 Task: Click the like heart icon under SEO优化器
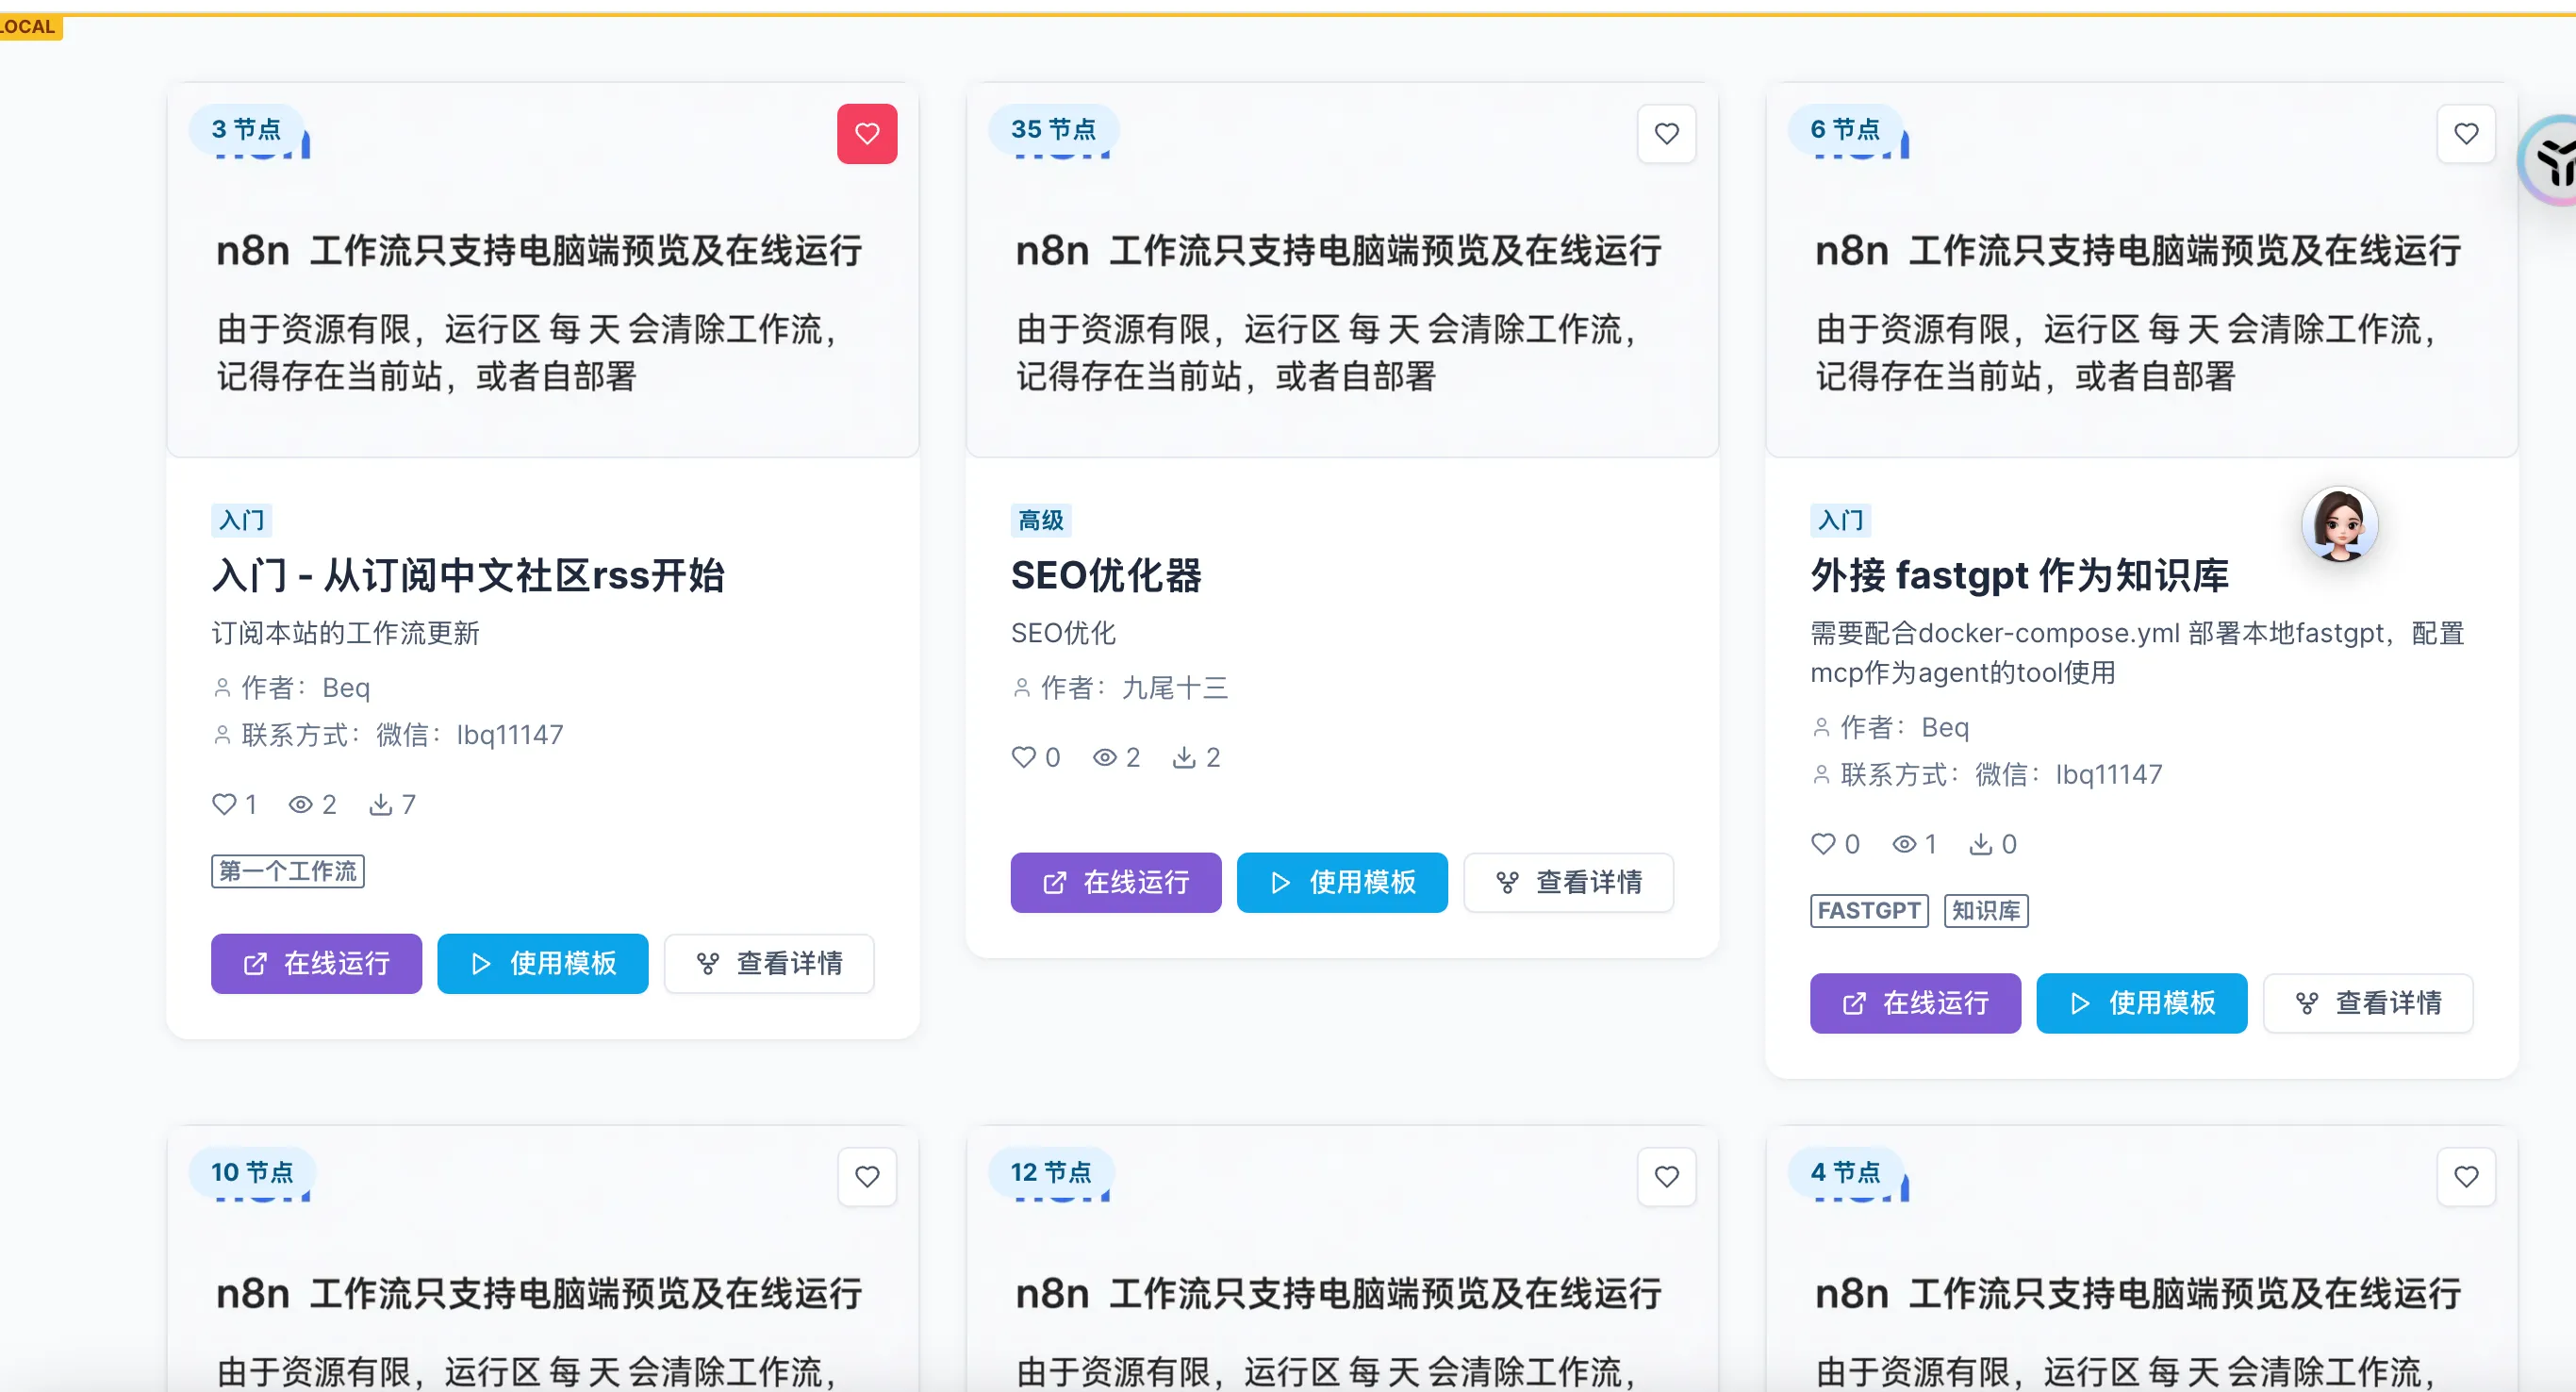pos(1023,757)
